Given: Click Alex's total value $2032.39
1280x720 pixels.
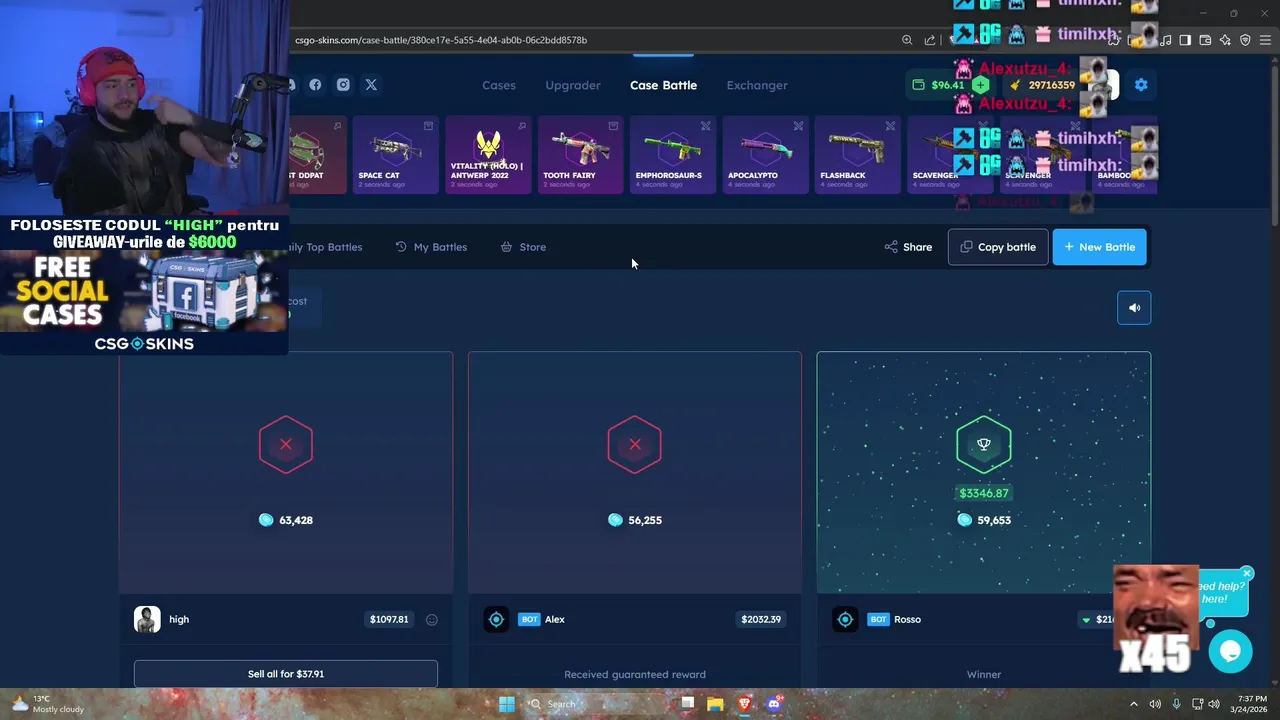Looking at the screenshot, I should tap(761, 619).
